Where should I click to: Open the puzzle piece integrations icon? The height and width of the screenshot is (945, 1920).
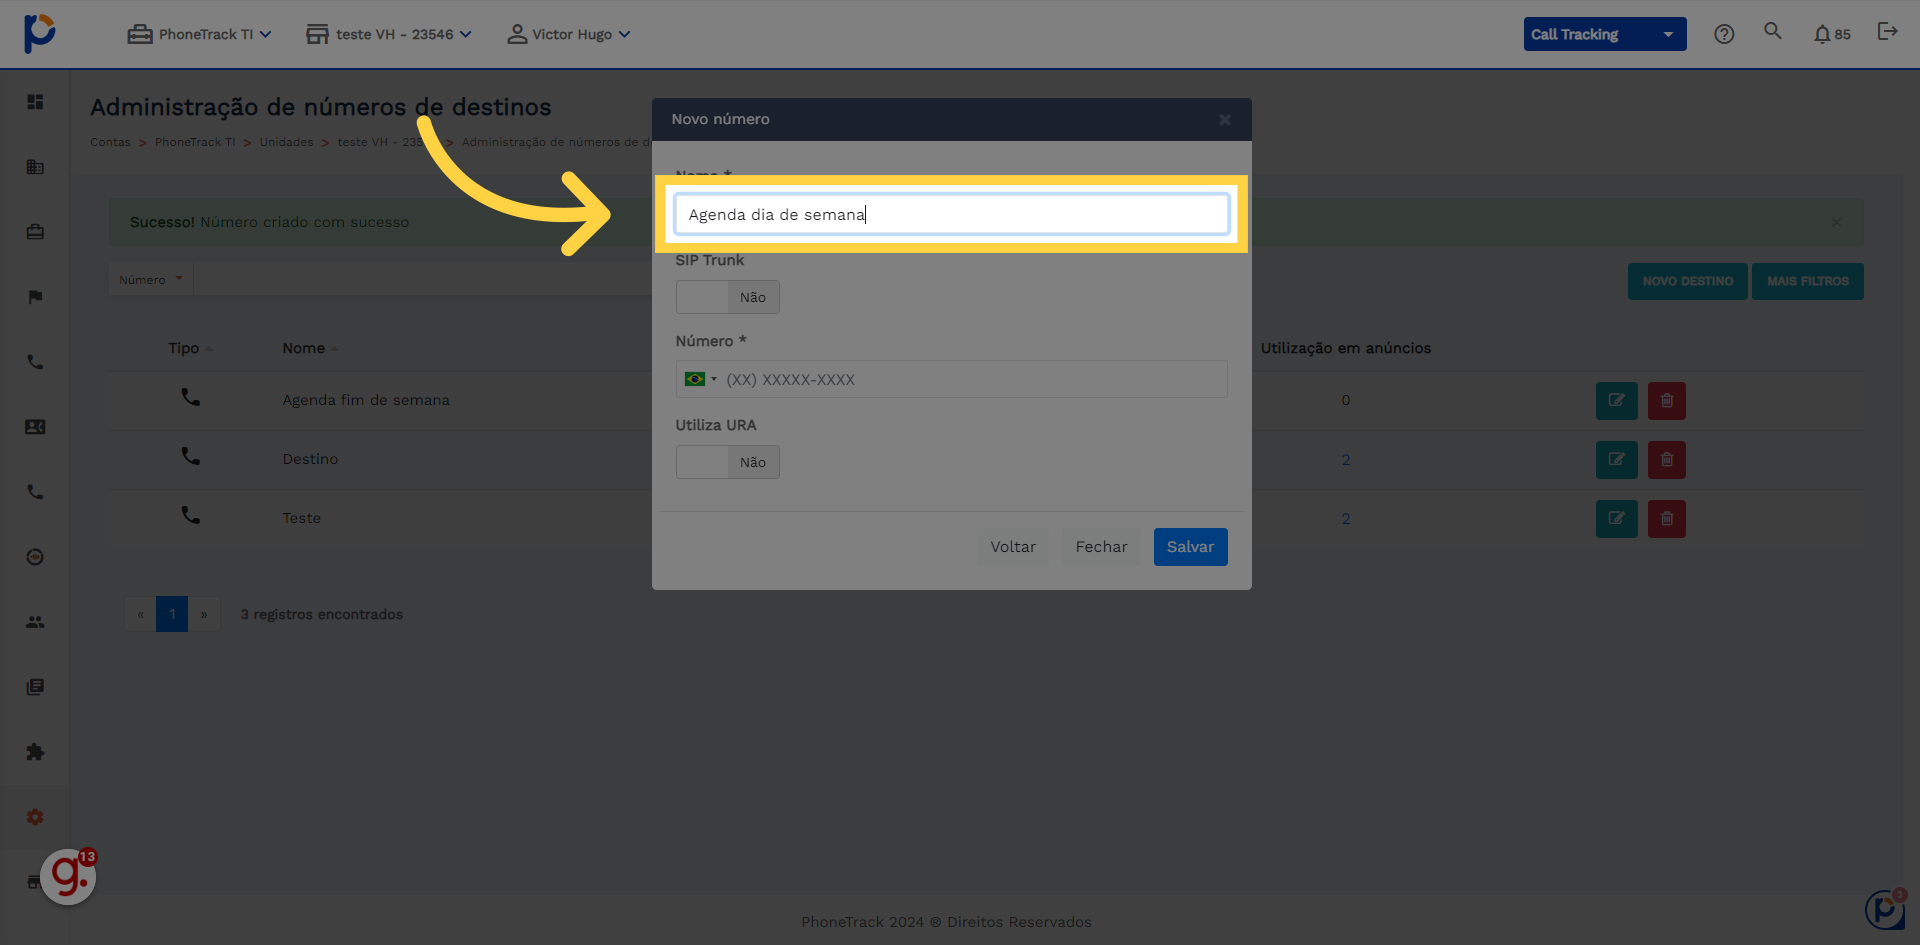click(35, 752)
